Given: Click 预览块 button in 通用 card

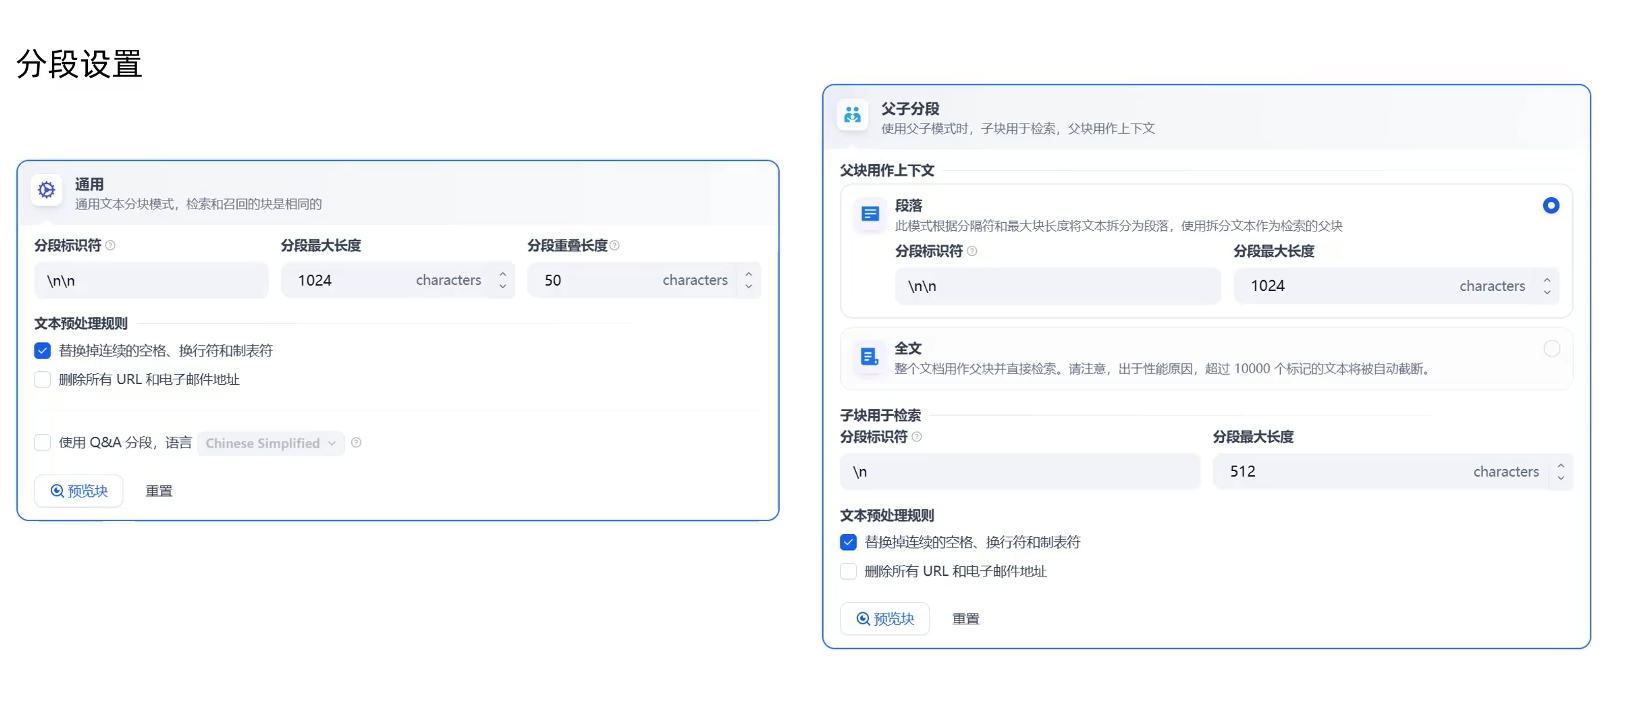Looking at the screenshot, I should coord(79,491).
